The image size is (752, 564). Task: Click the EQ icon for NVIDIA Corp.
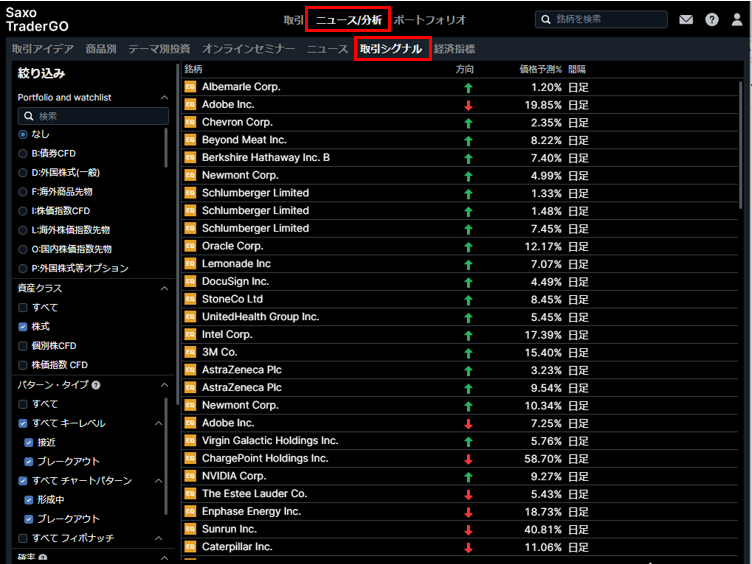(x=190, y=476)
